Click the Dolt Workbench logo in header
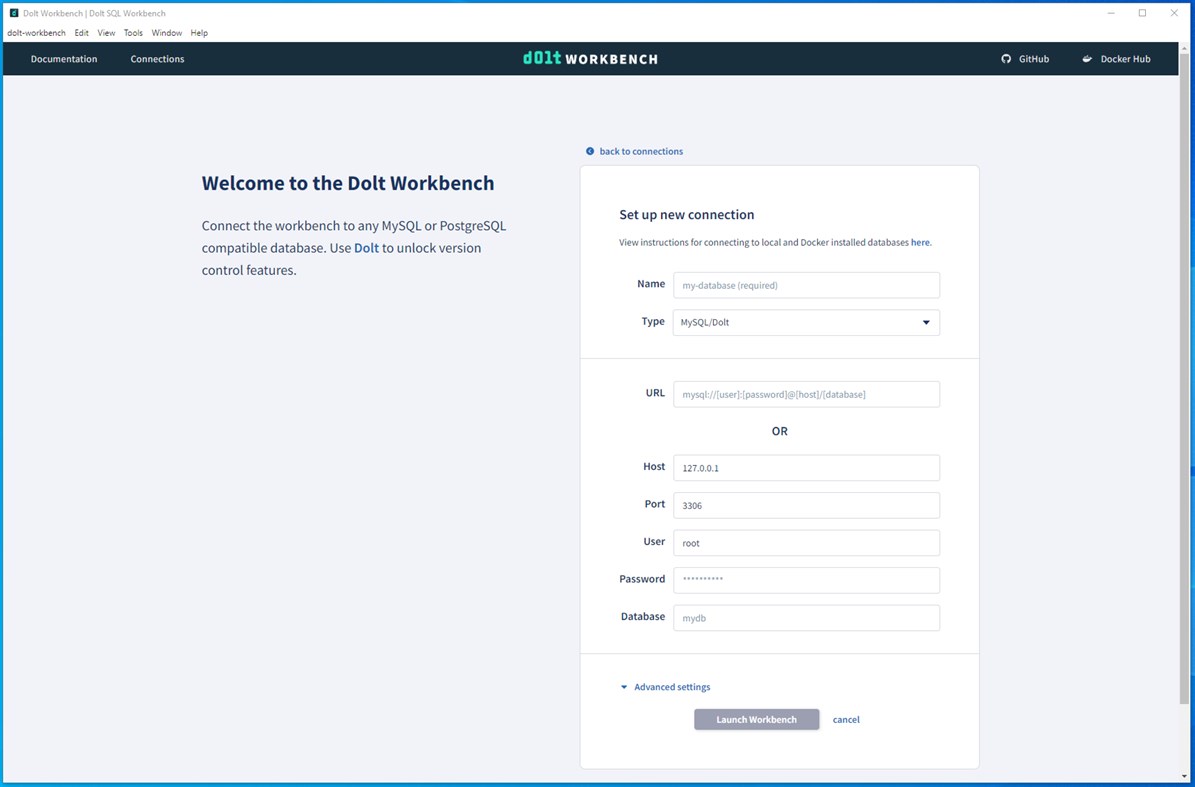1195x787 pixels. (590, 59)
